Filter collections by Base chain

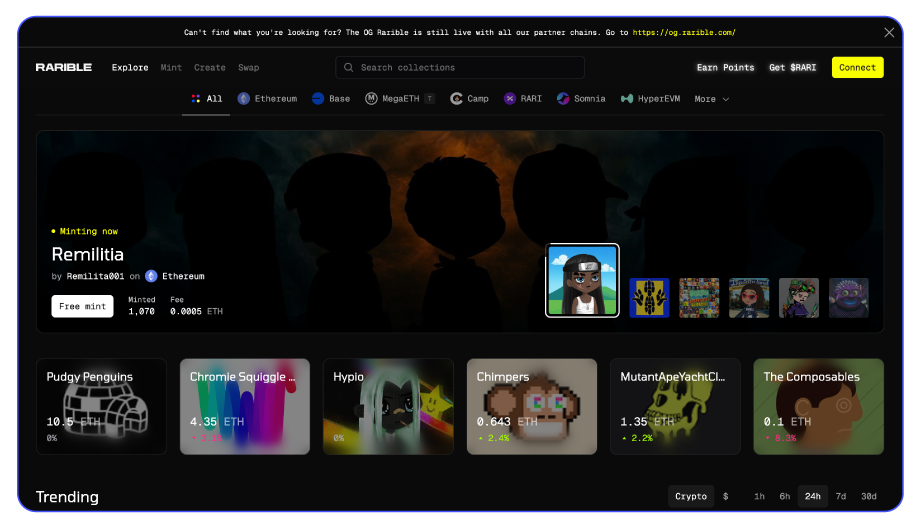(331, 99)
